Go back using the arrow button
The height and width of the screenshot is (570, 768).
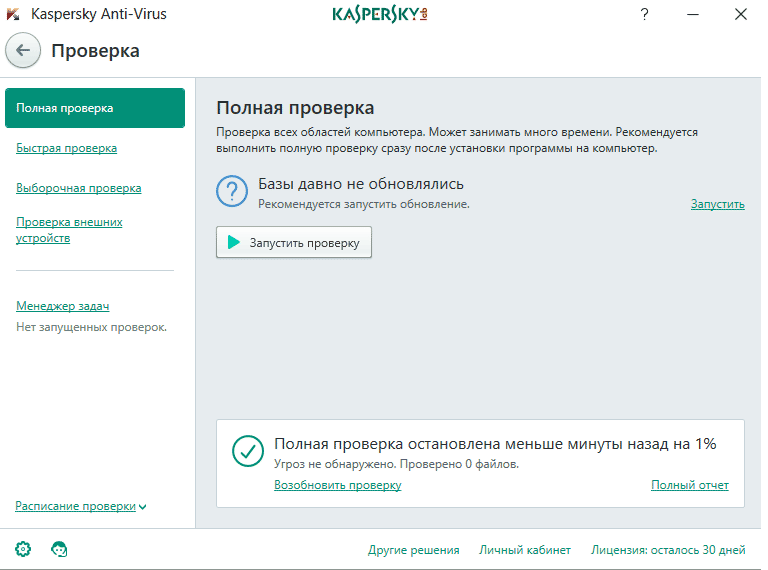pos(23,50)
